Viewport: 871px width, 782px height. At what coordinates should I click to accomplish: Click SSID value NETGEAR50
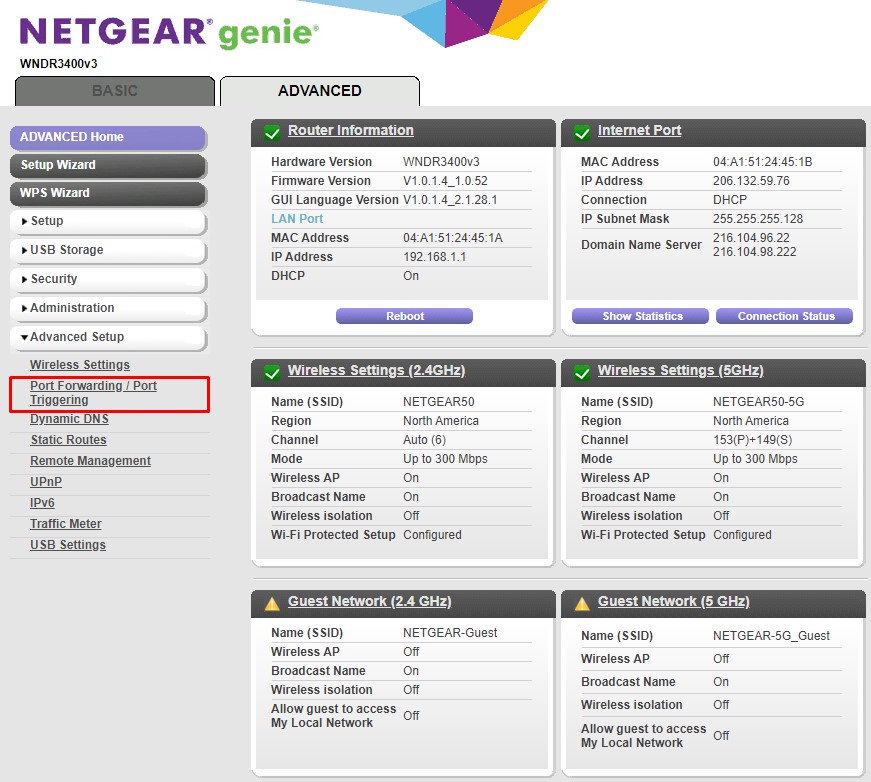pyautogui.click(x=439, y=402)
